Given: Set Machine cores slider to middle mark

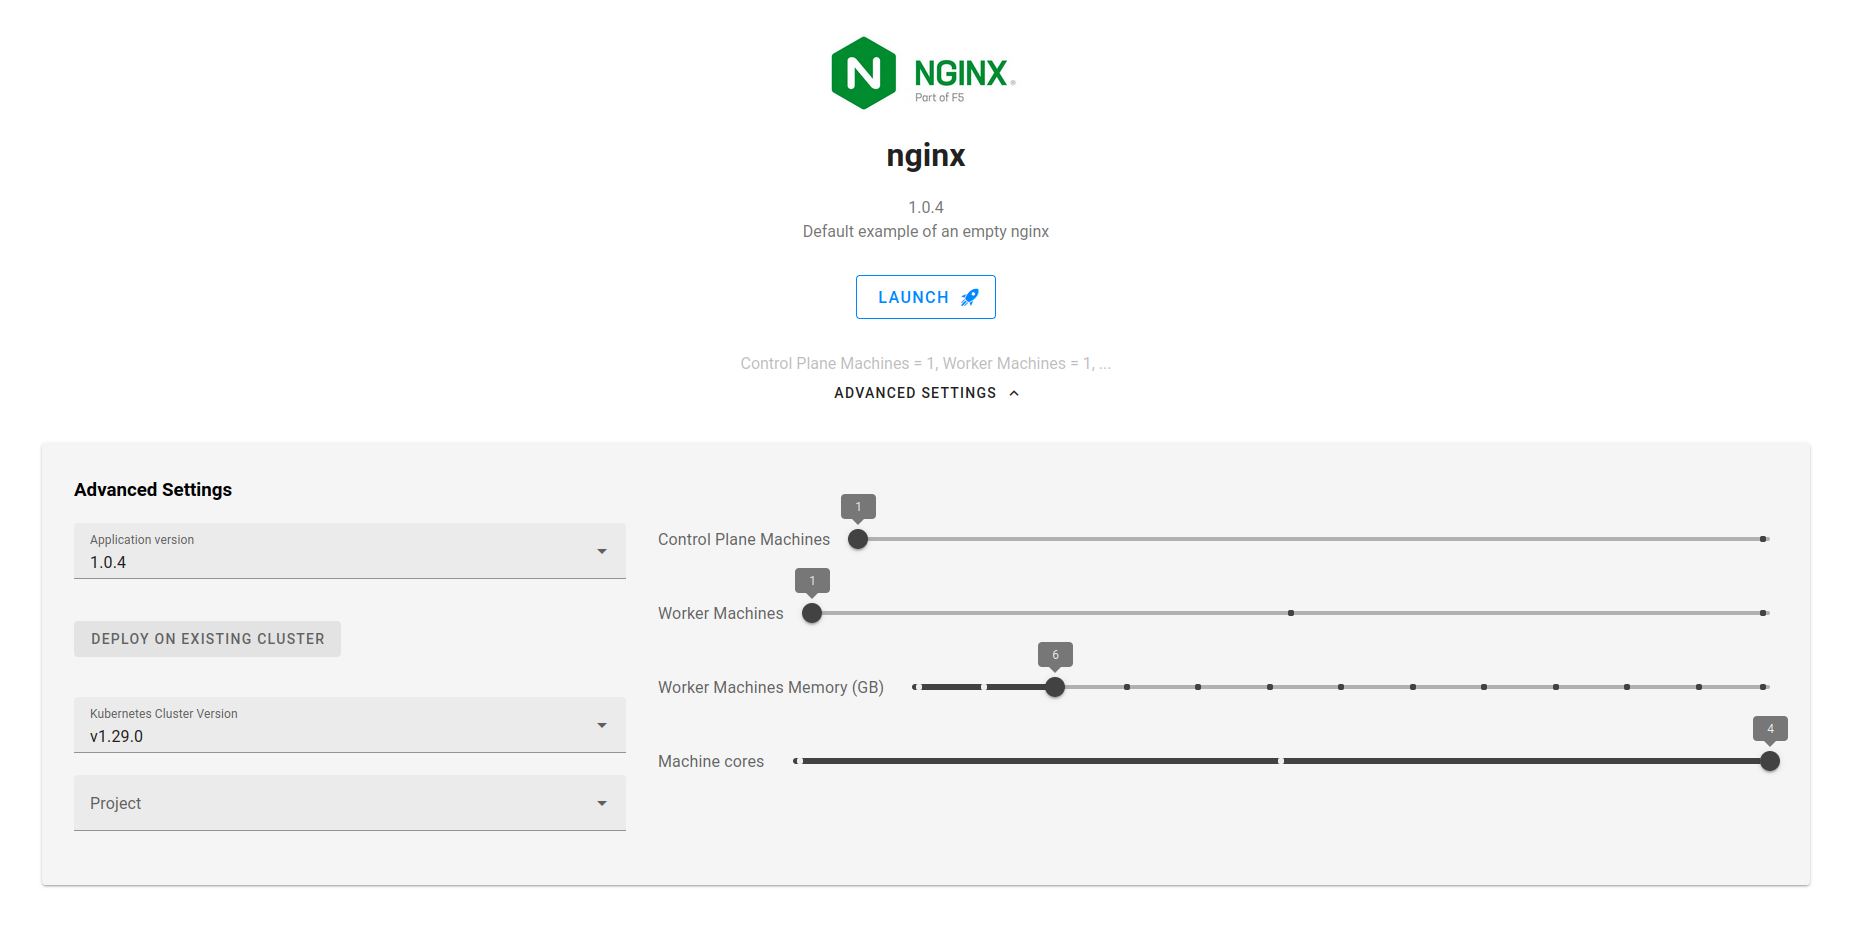Looking at the screenshot, I should coord(1281,761).
